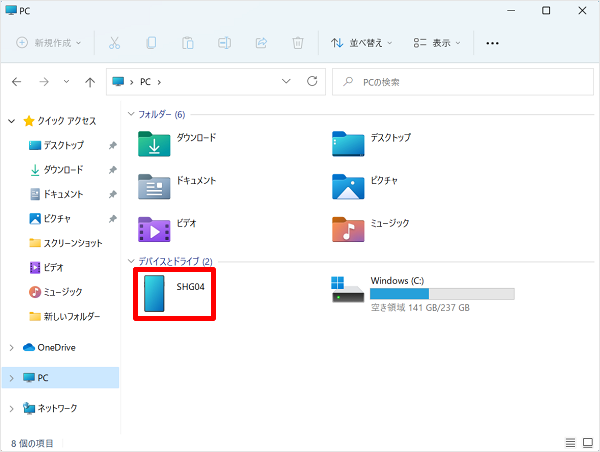Click the Cut scissors icon in toolbar
This screenshot has height=452, width=600.
114,43
